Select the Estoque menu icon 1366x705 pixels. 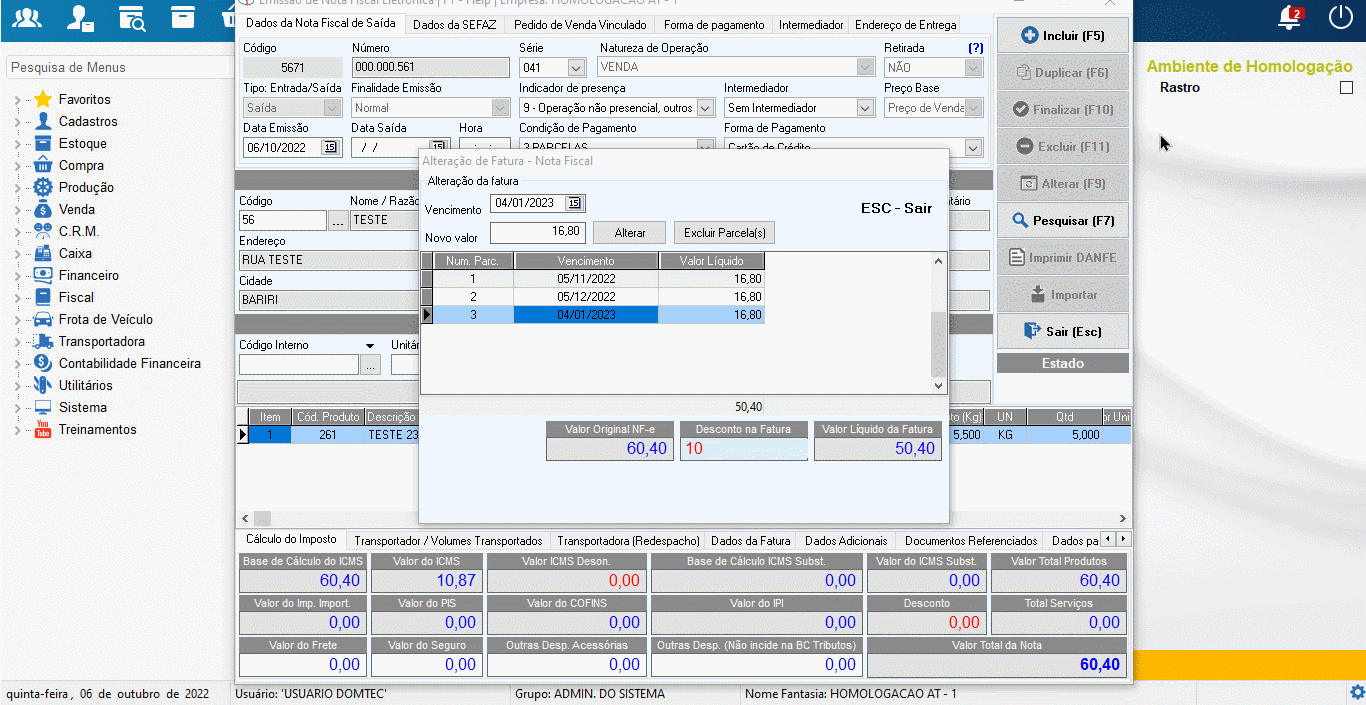[42, 143]
